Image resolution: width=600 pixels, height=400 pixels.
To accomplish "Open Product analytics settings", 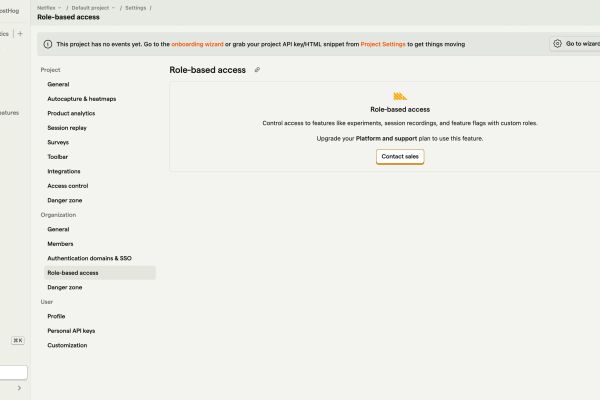I will coord(100,113).
